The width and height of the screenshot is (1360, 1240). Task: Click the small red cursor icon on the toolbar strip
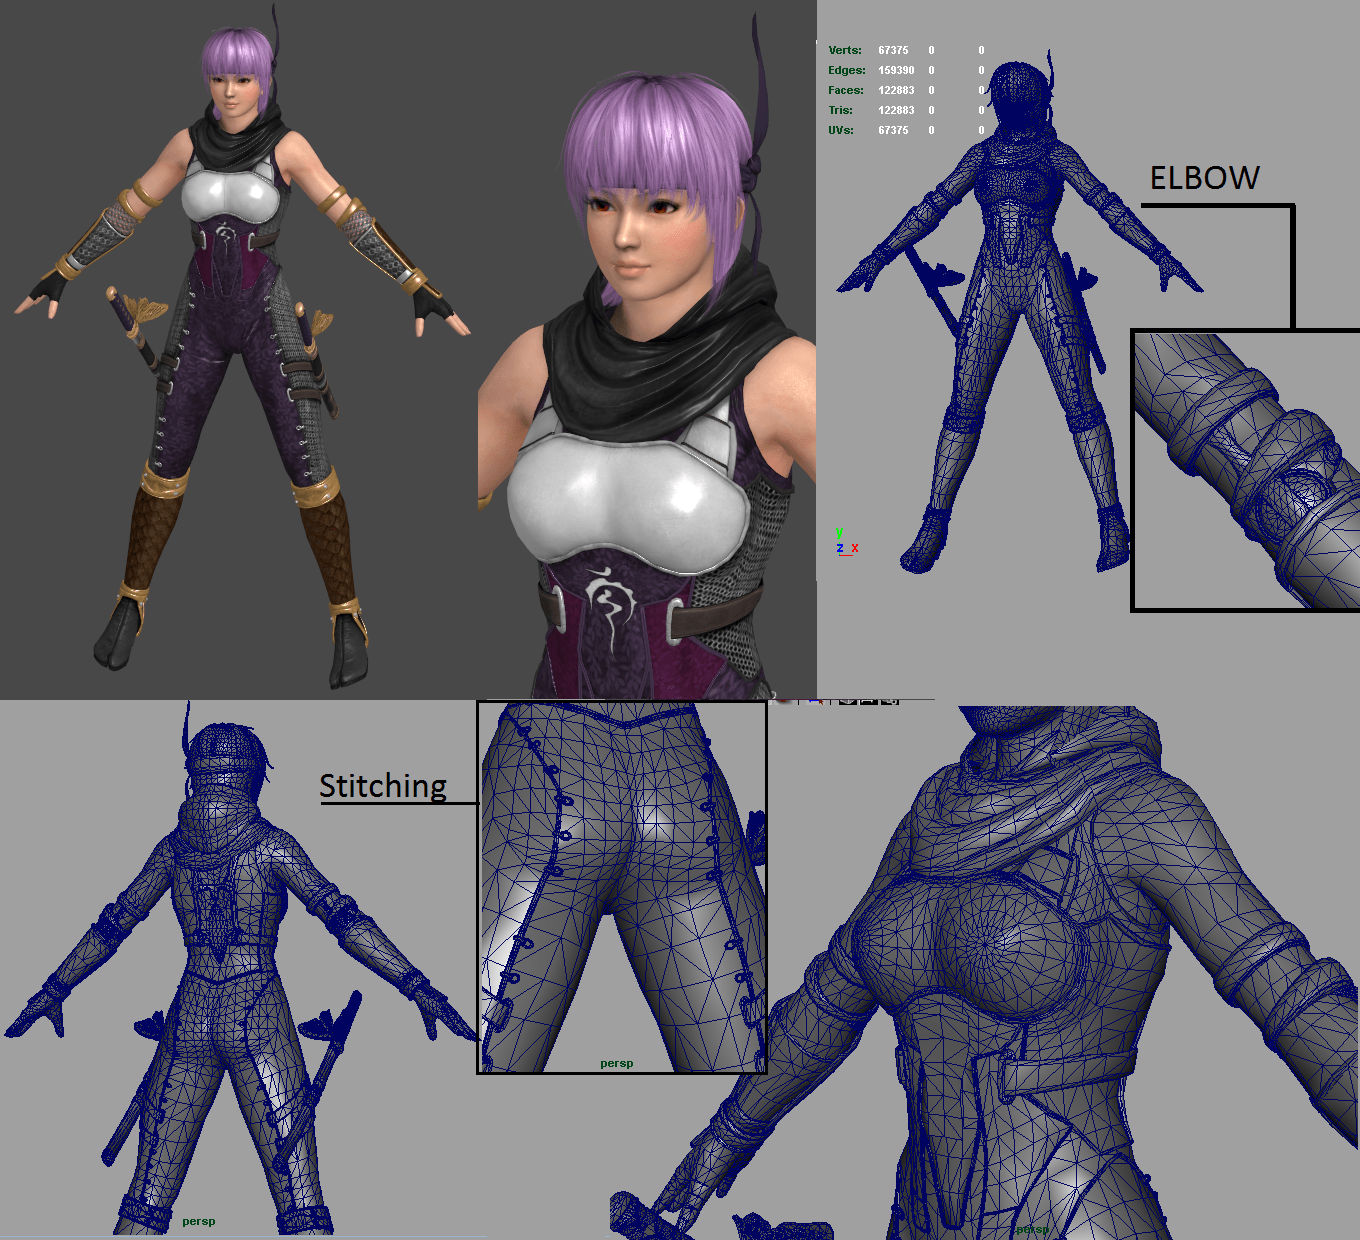pyautogui.click(x=820, y=702)
